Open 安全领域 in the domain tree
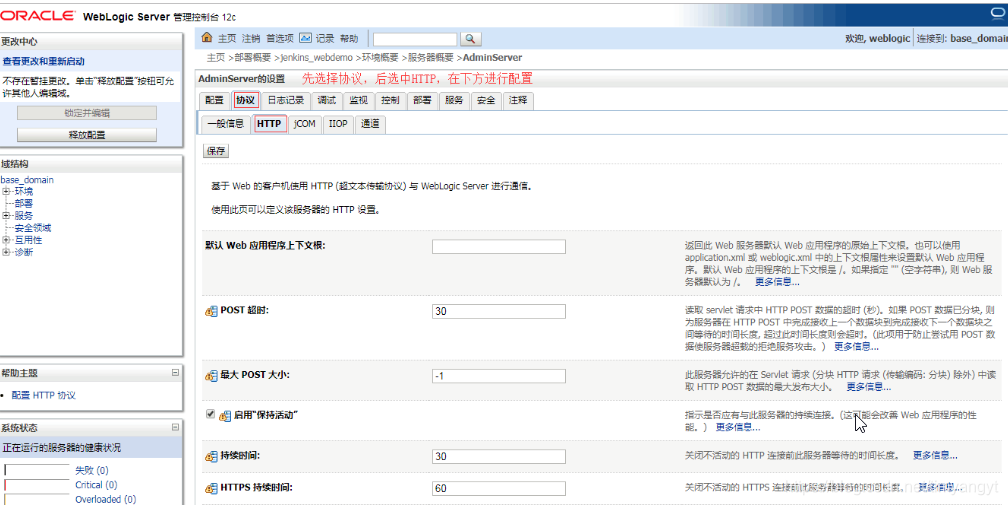 [33, 228]
